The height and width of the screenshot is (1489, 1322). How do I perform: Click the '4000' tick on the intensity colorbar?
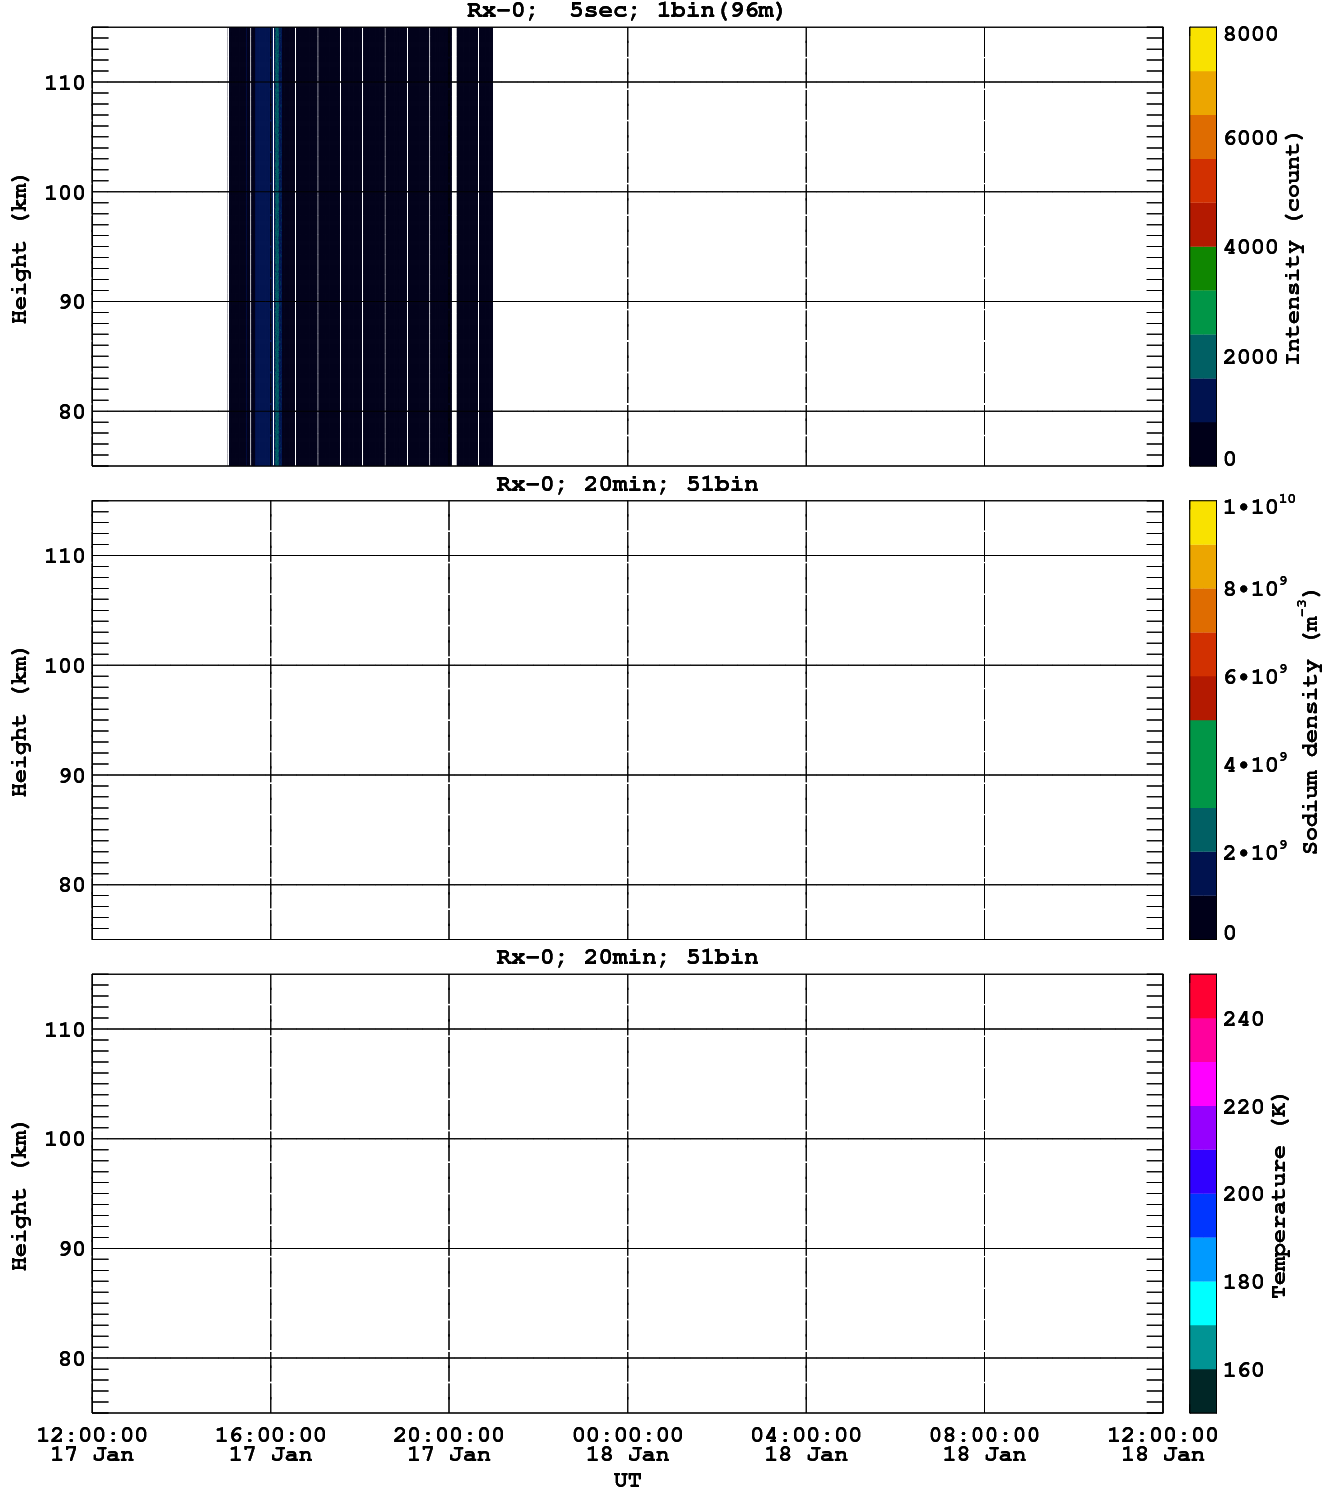(x=1250, y=247)
